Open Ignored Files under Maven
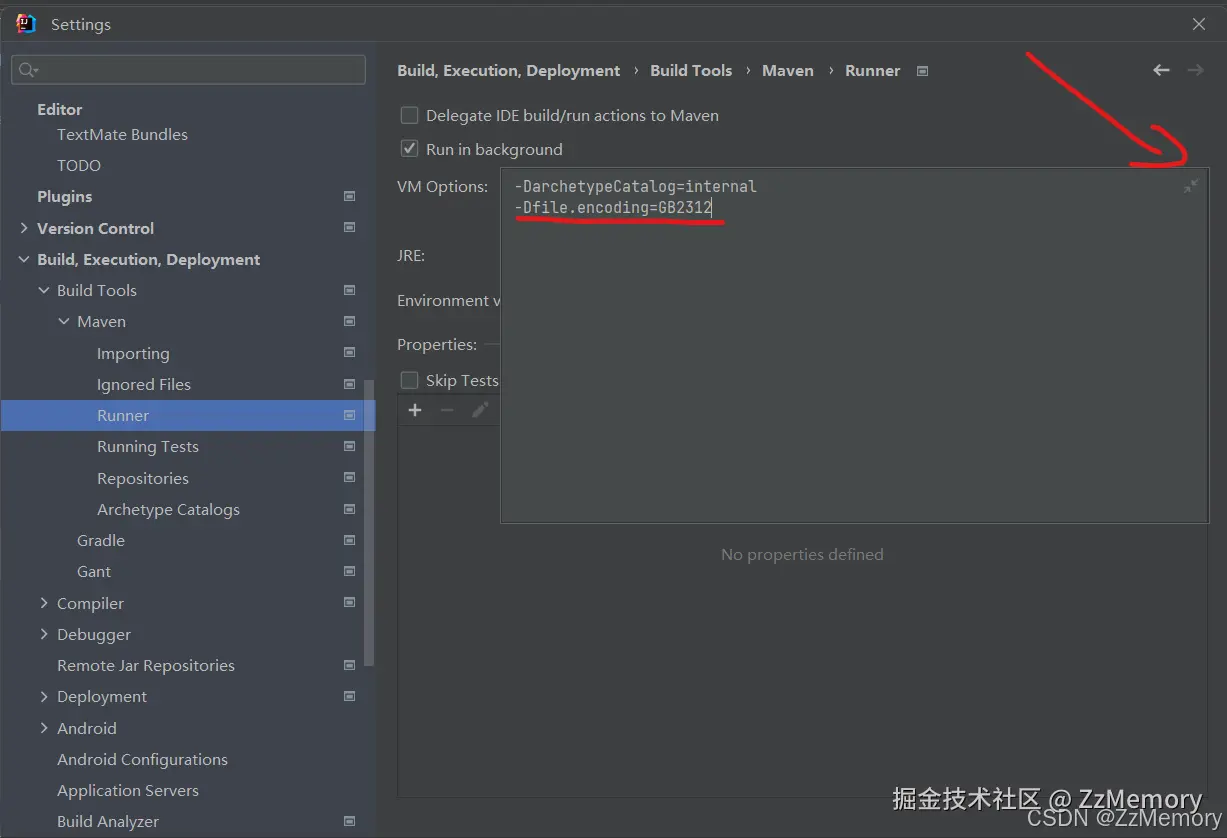The image size is (1227, 838). click(144, 384)
